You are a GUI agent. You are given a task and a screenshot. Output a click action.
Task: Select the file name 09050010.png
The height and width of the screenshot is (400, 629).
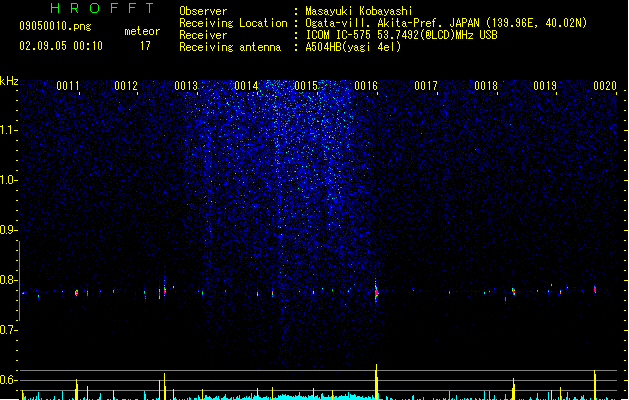pos(55,26)
